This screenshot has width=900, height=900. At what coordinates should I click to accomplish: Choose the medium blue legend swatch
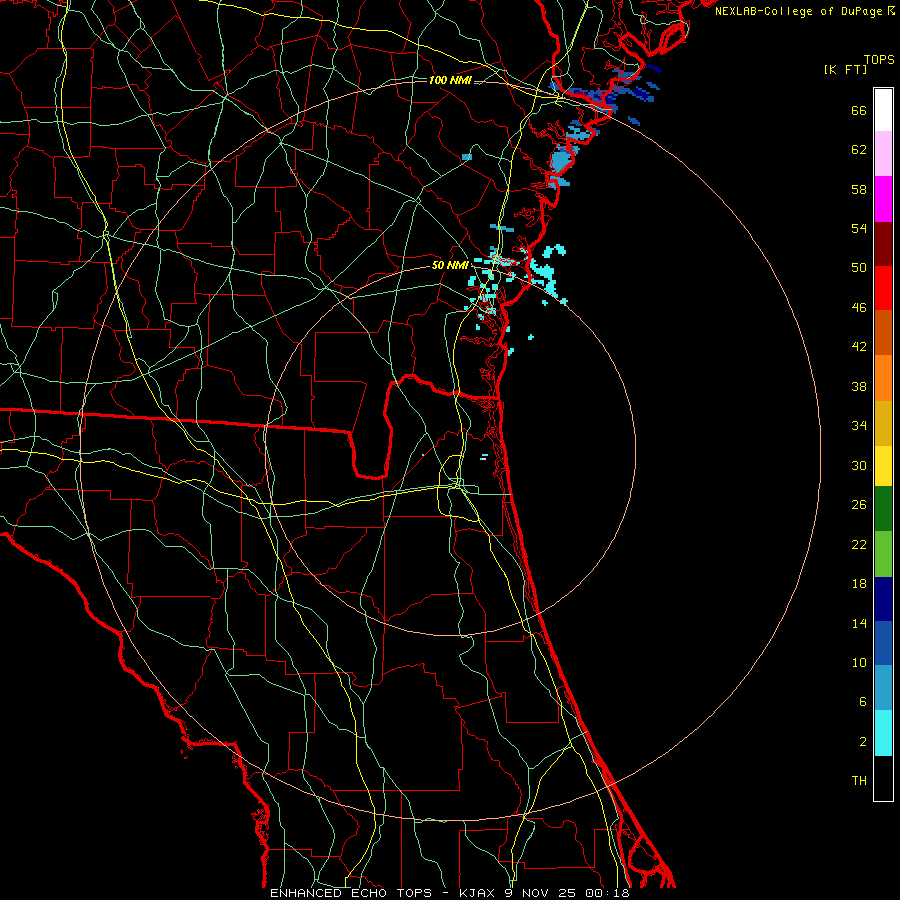pos(883,643)
